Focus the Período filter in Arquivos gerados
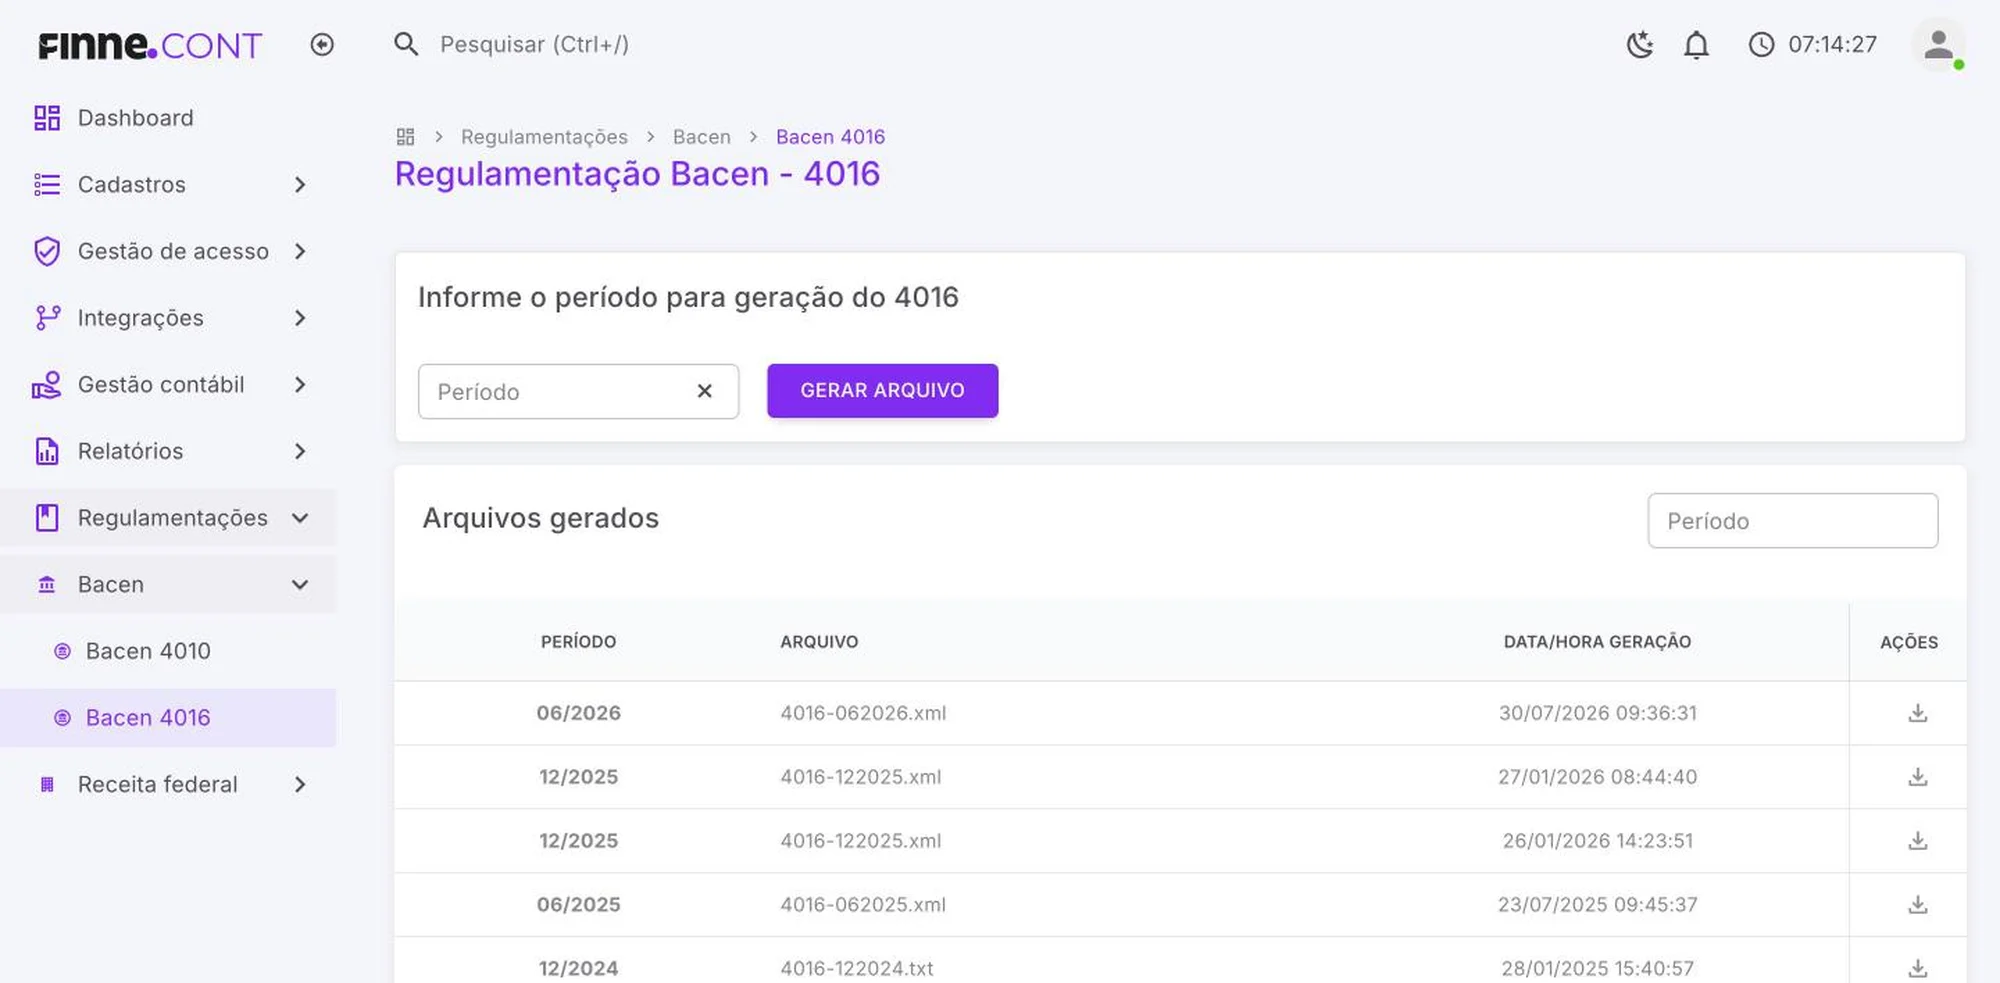Viewport: 2000px width, 983px height. point(1792,520)
